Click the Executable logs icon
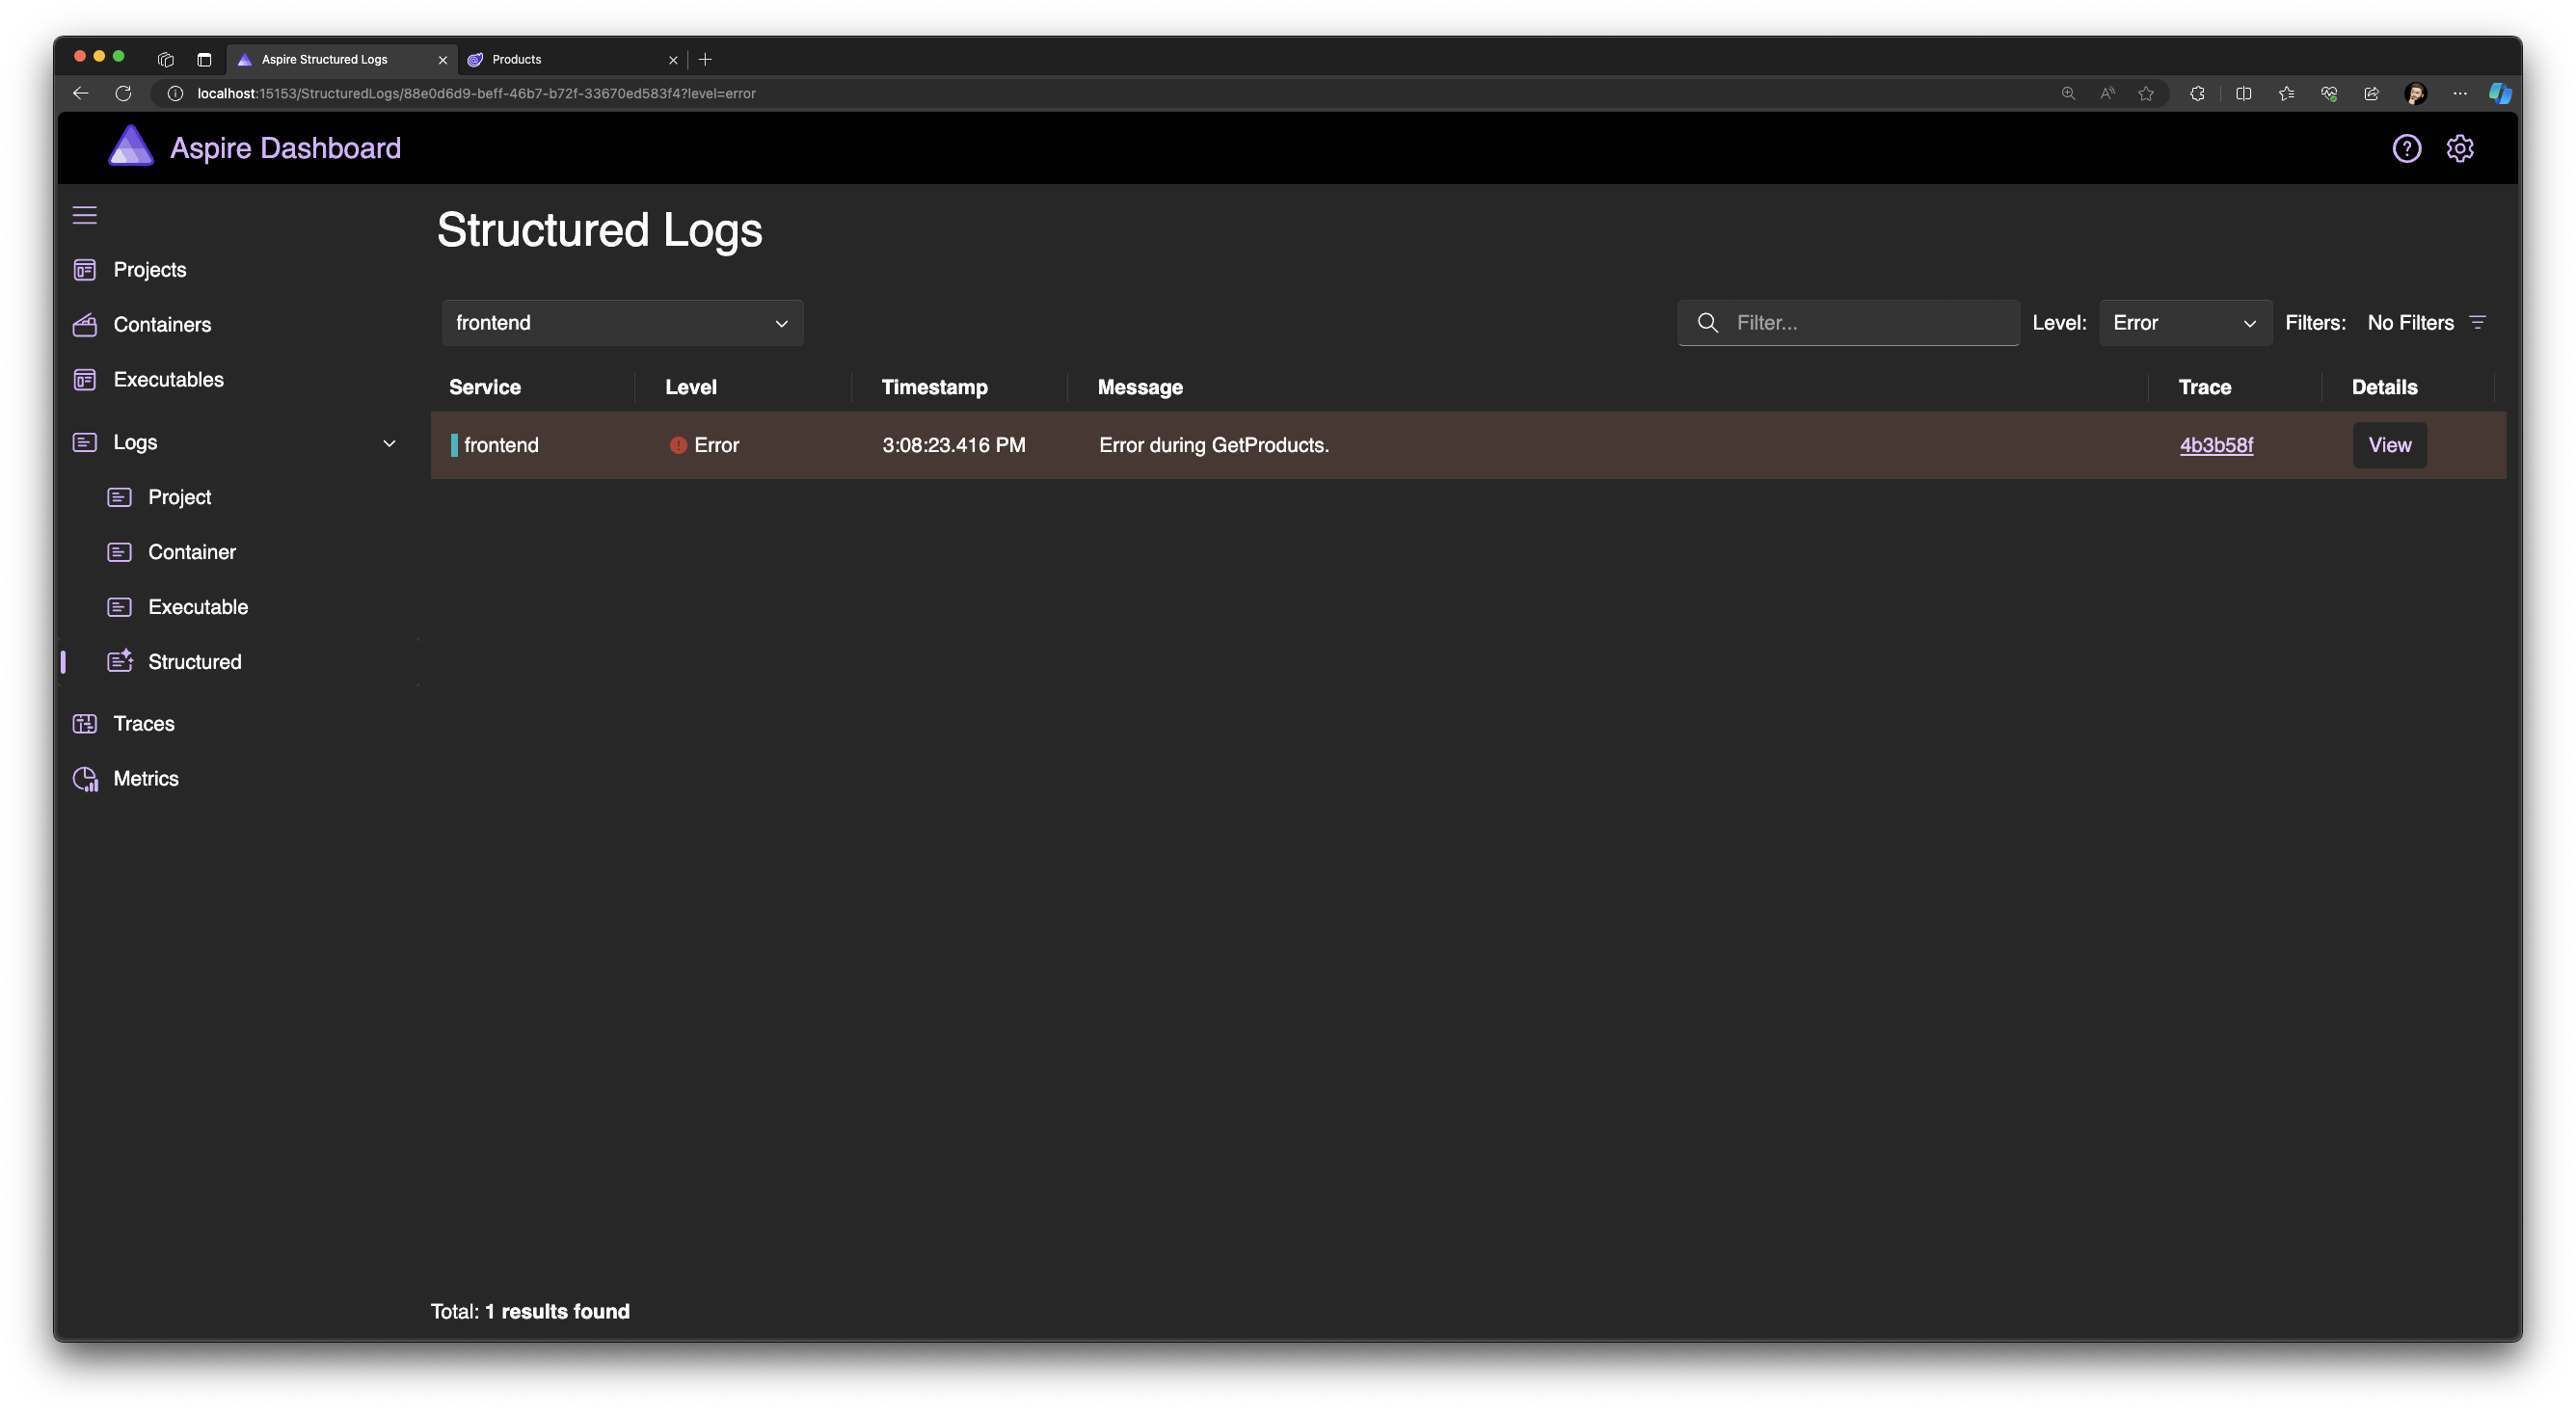 (x=120, y=607)
